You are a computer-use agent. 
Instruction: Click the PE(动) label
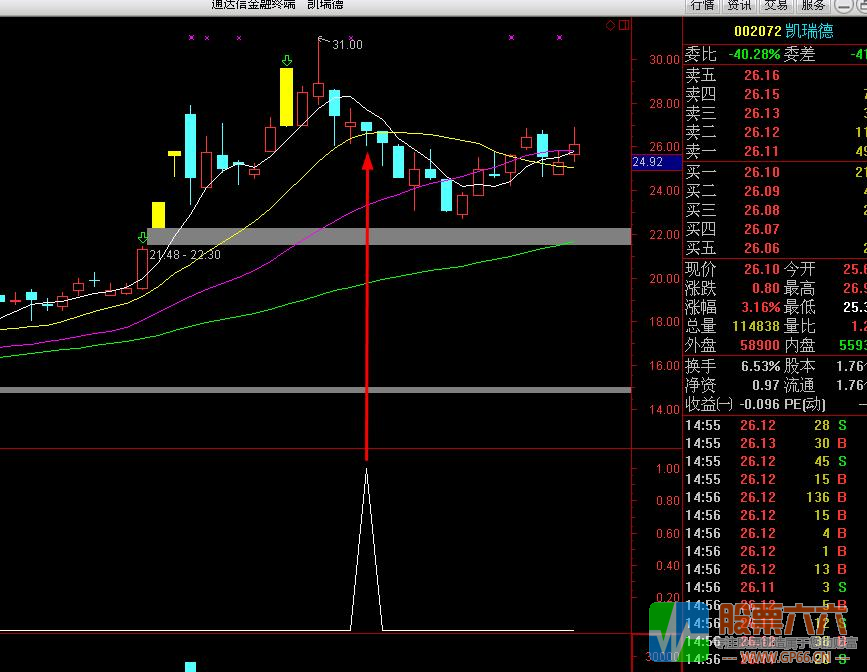click(805, 404)
